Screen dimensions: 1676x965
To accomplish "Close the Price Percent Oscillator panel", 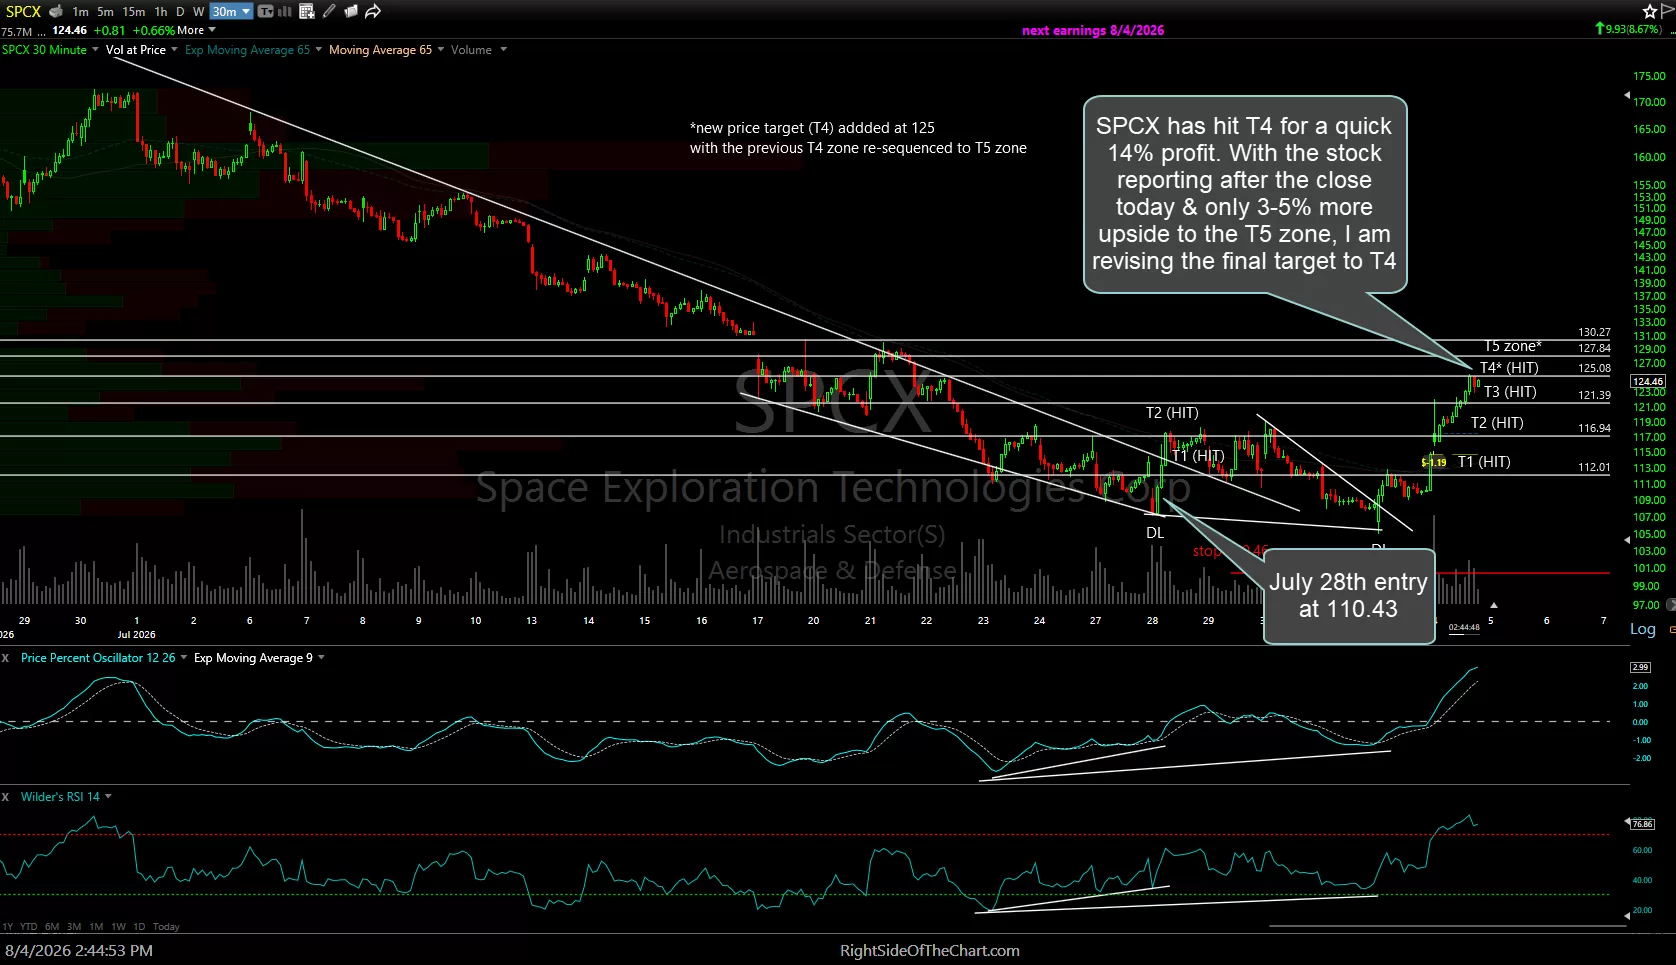I will 5,658.
